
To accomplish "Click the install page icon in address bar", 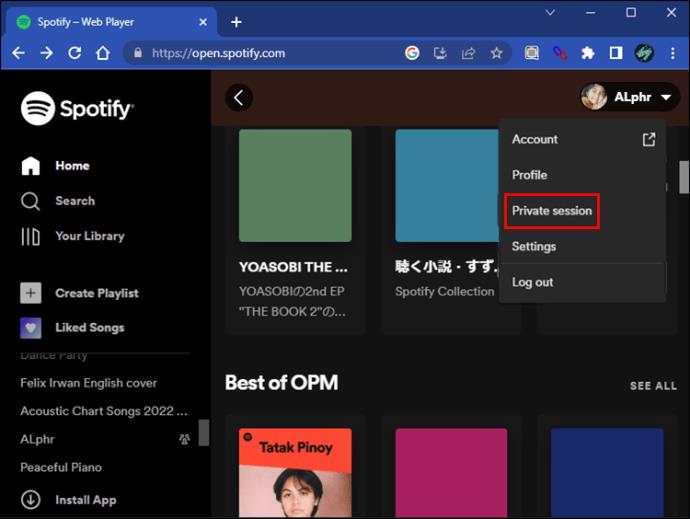I will click(440, 53).
